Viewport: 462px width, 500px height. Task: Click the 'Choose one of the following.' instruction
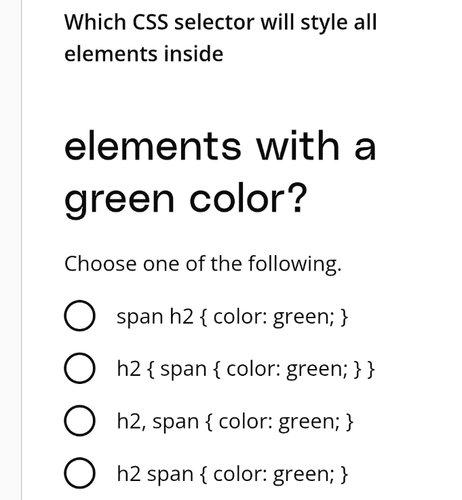pyautogui.click(x=203, y=264)
